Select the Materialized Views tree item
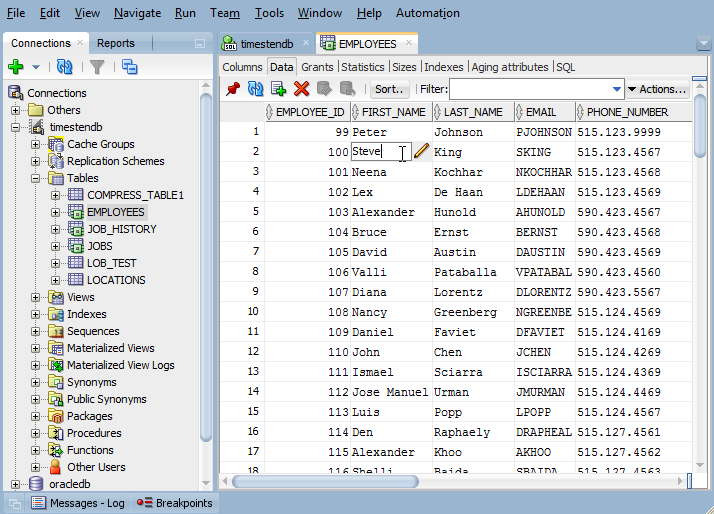This screenshot has height=514, width=714. (111, 348)
